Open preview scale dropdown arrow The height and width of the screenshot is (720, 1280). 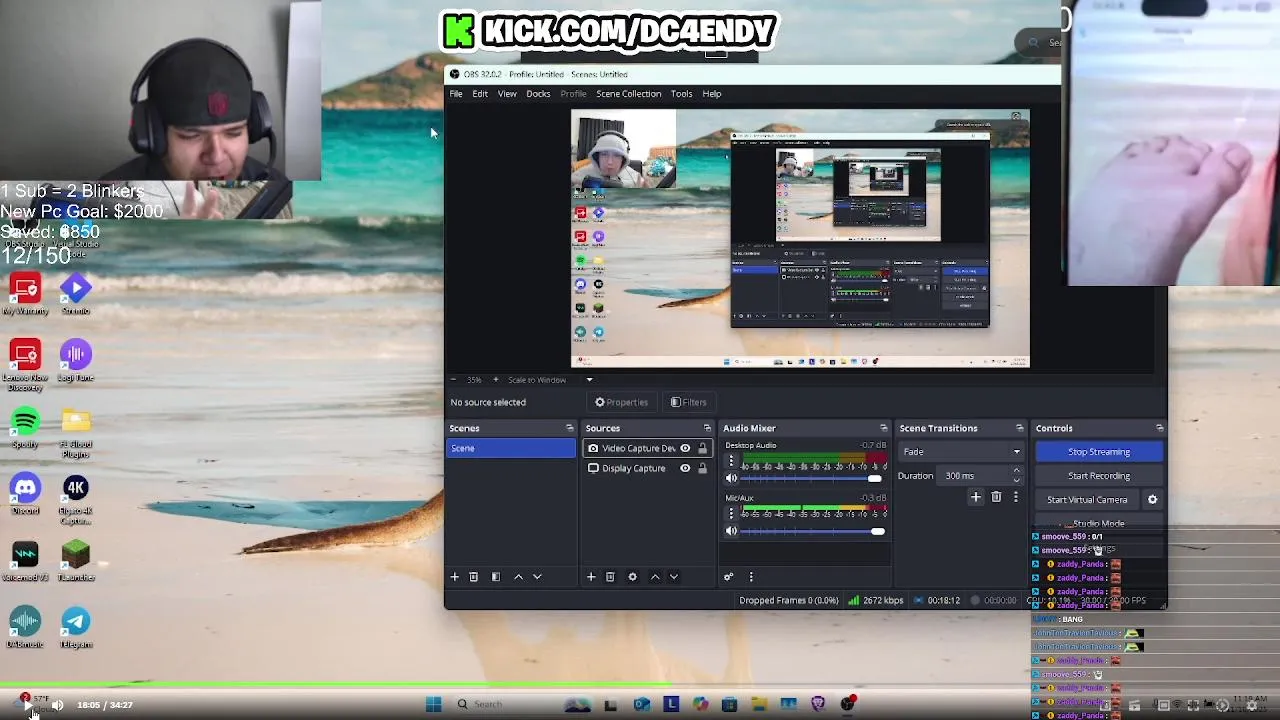589,380
